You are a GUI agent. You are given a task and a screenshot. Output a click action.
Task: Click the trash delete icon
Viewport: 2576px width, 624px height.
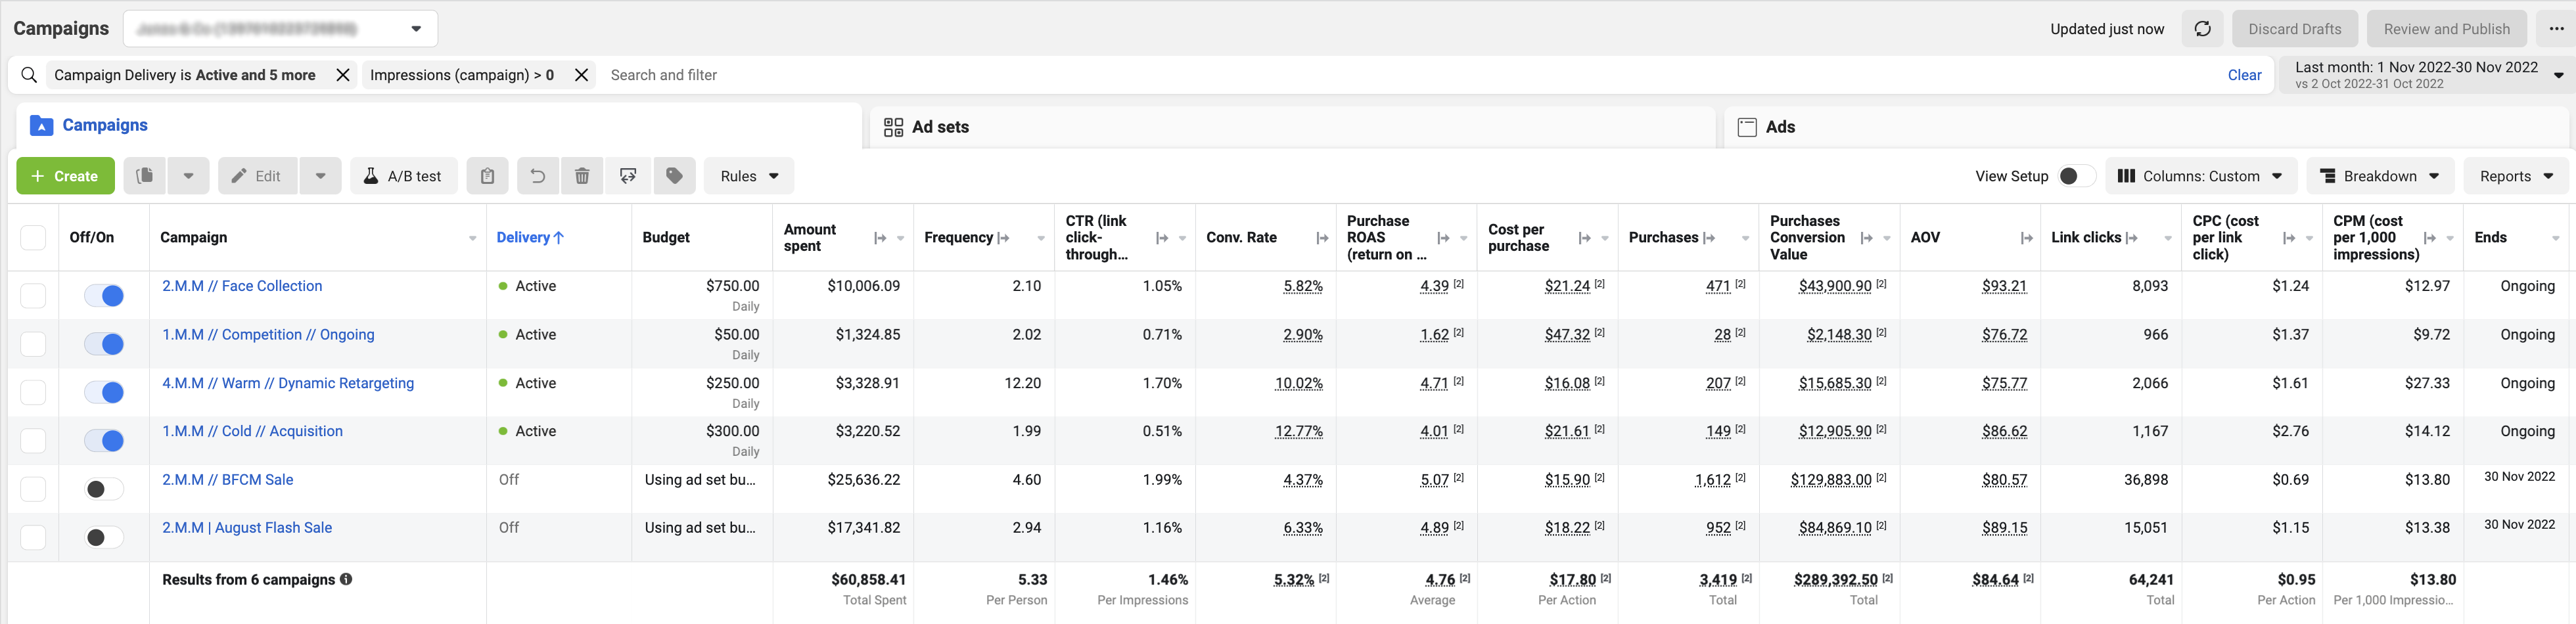pyautogui.click(x=582, y=176)
